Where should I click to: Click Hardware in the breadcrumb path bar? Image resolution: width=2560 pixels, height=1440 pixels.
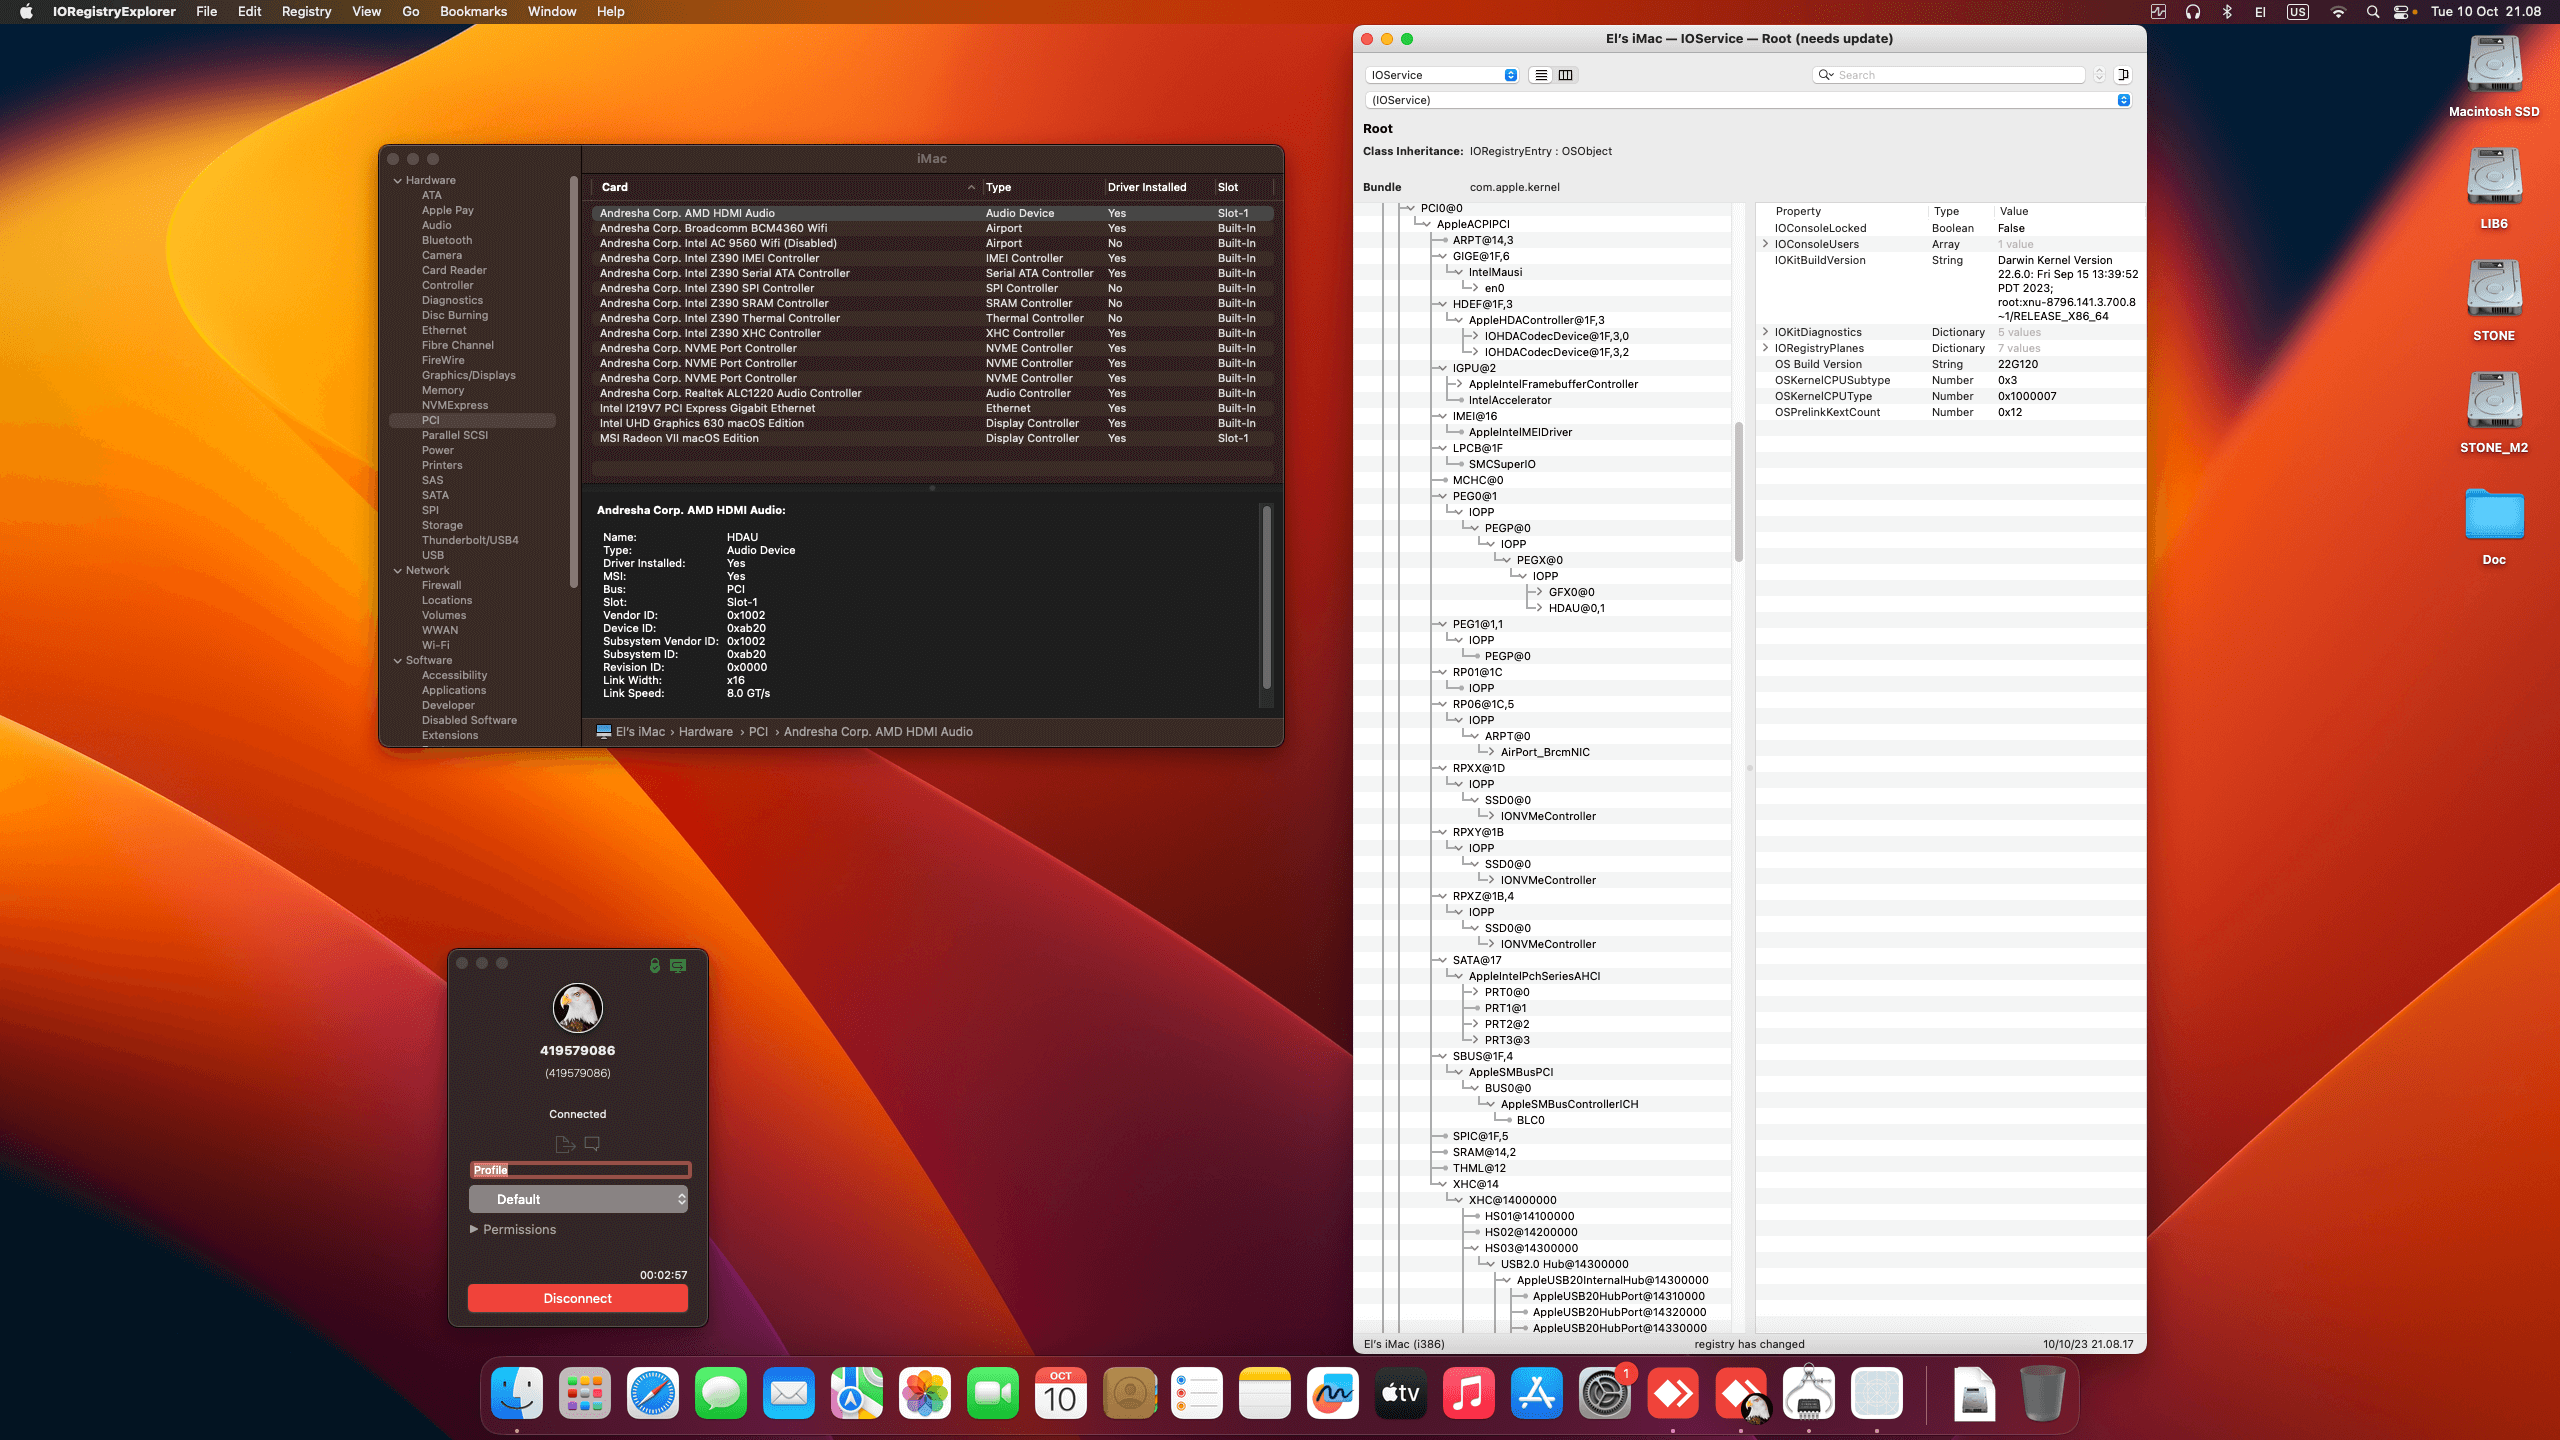[706, 731]
